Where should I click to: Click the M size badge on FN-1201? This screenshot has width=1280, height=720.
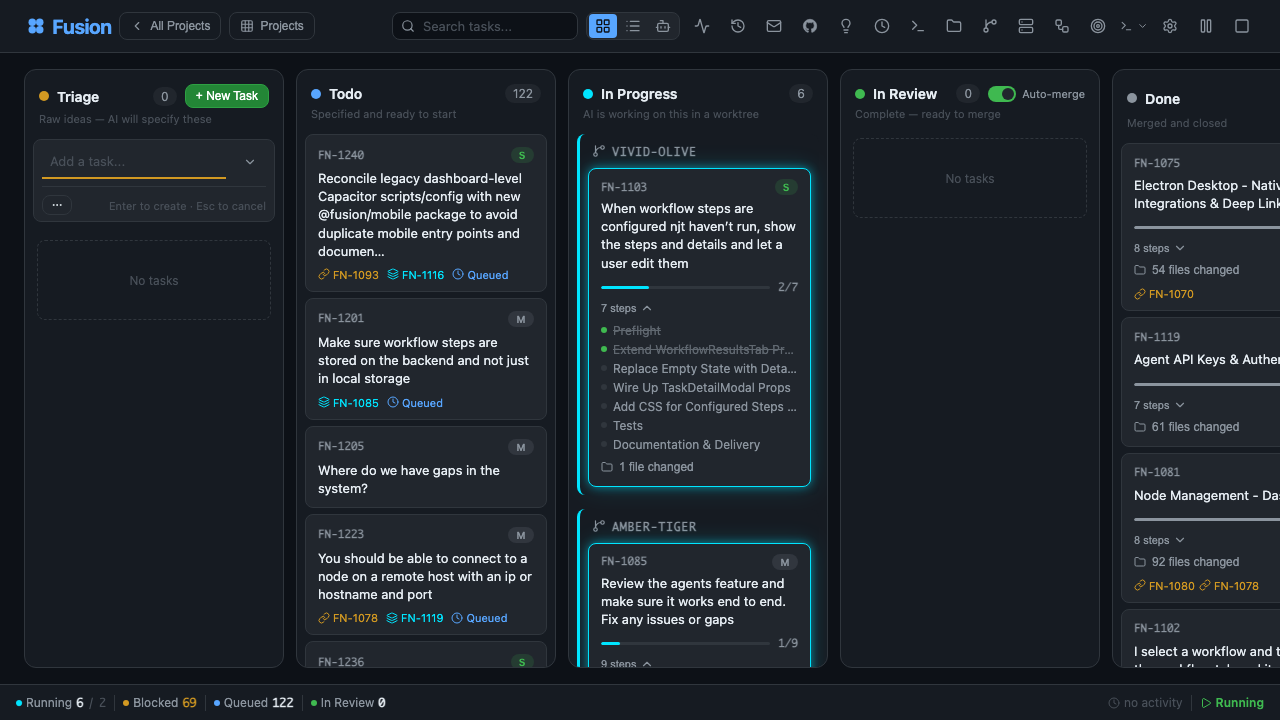tap(520, 319)
